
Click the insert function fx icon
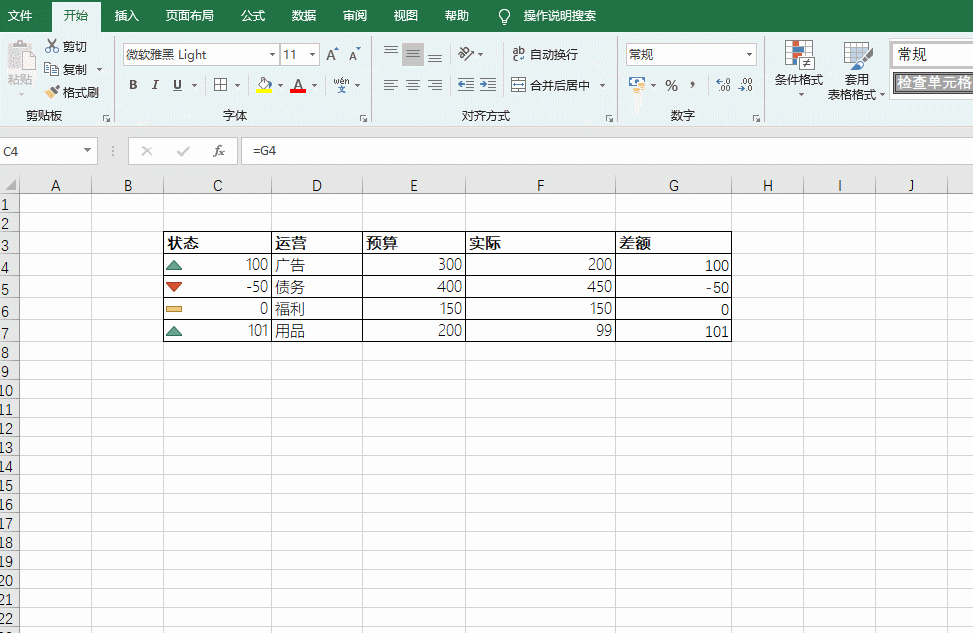coord(218,151)
